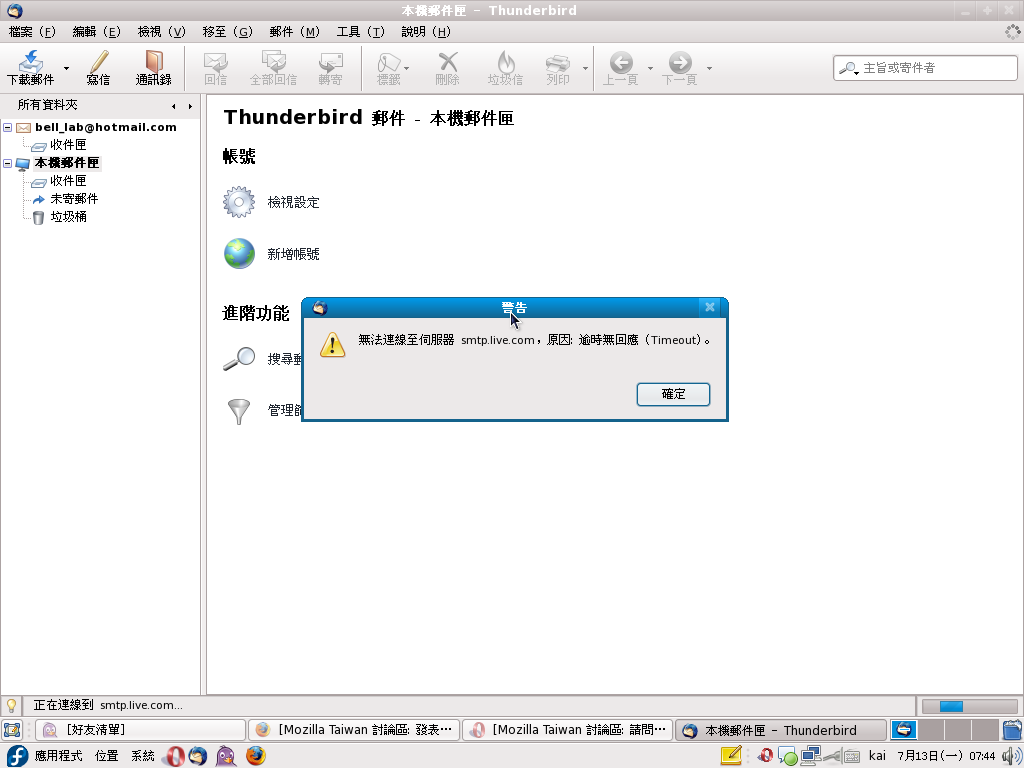Screen dimensions: 1024x768
Task: Click the manage filters funnel icon
Action: tap(239, 411)
